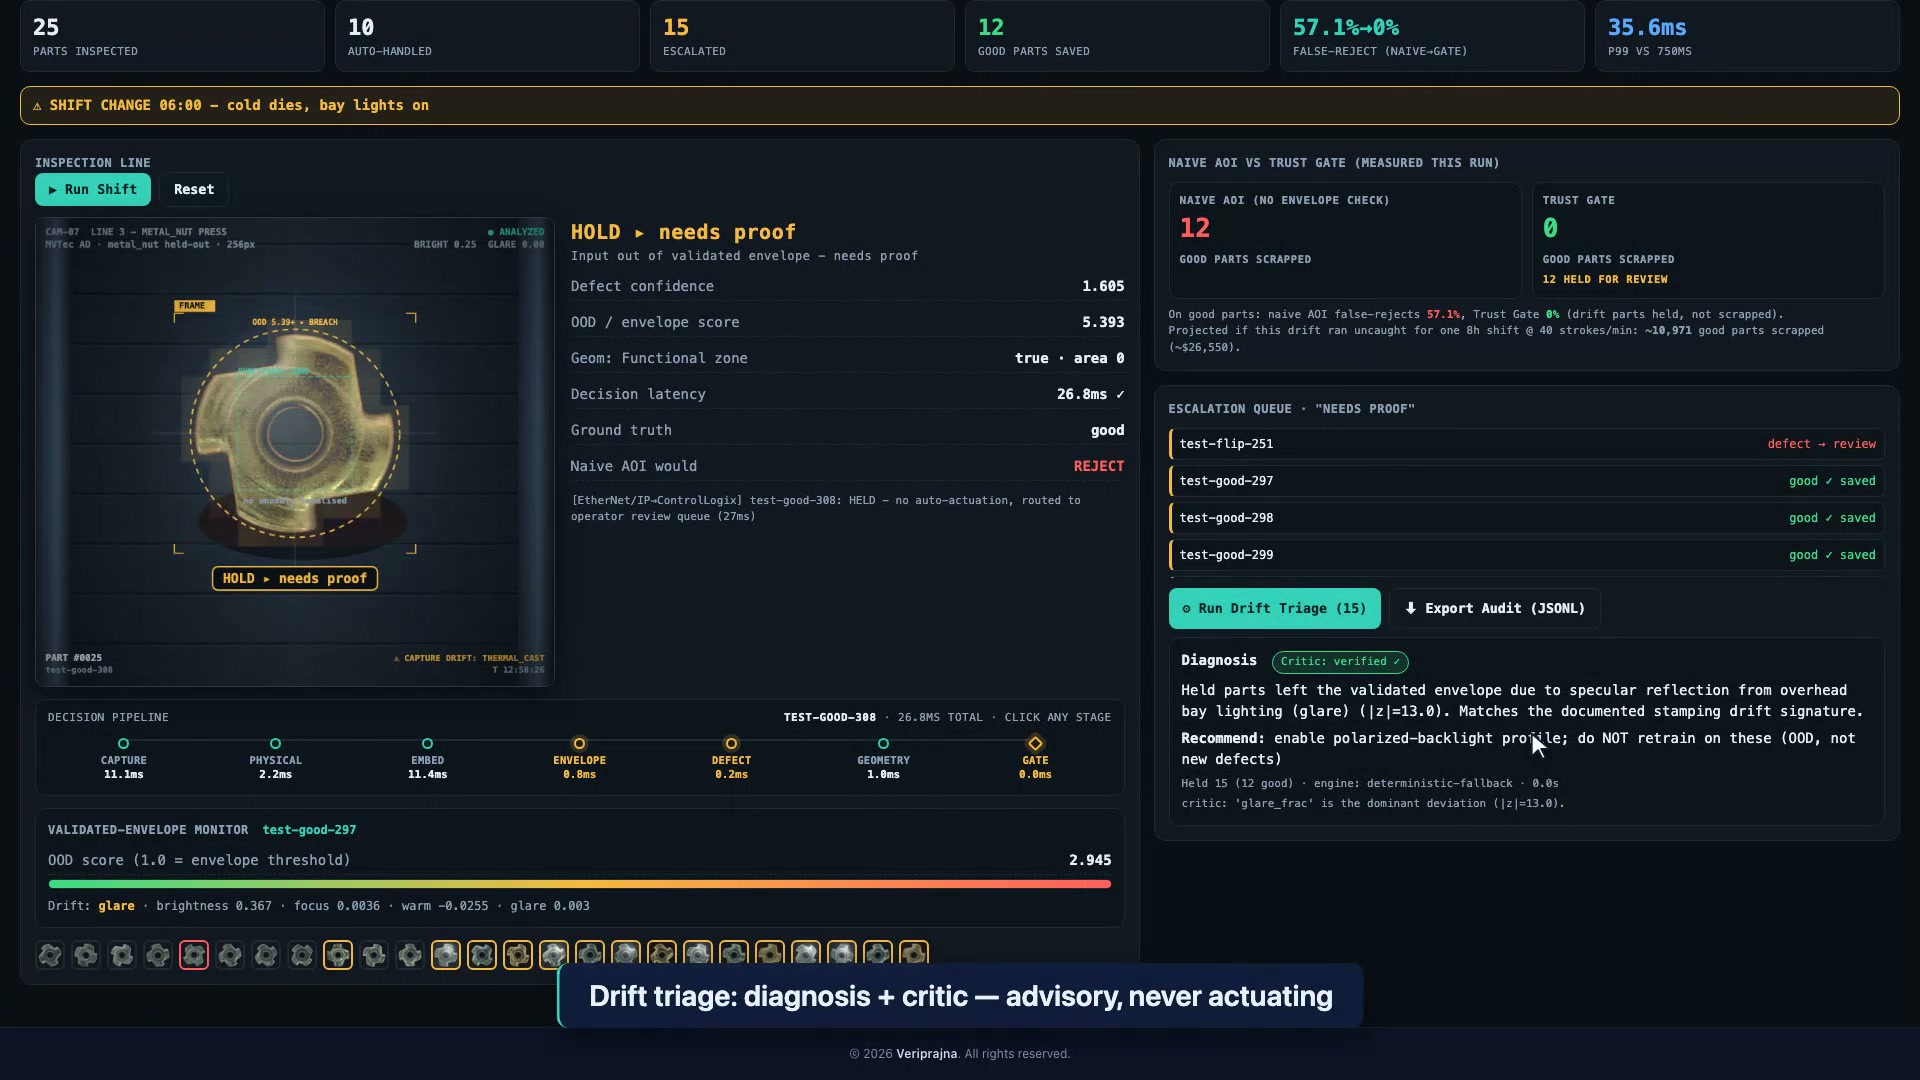
Task: Click the OOD score value 2.945
Action: pos(1090,860)
